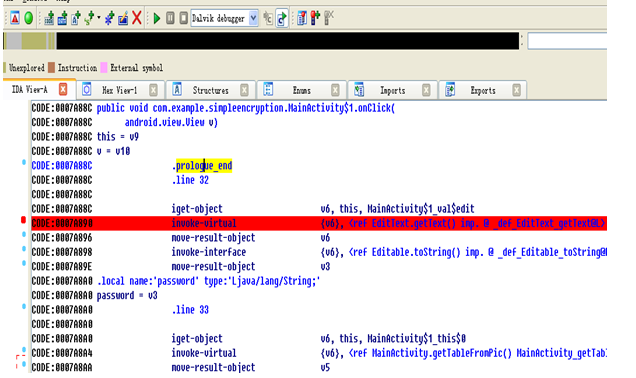Switch to the Exports tab
The height and width of the screenshot is (378, 636).
pyautogui.click(x=483, y=90)
